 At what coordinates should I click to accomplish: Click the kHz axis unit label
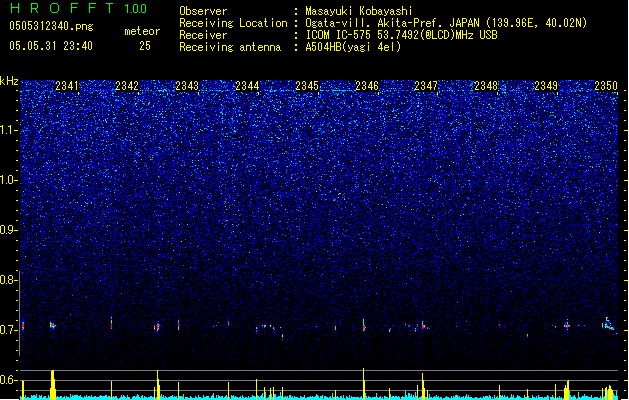click(x=9, y=81)
